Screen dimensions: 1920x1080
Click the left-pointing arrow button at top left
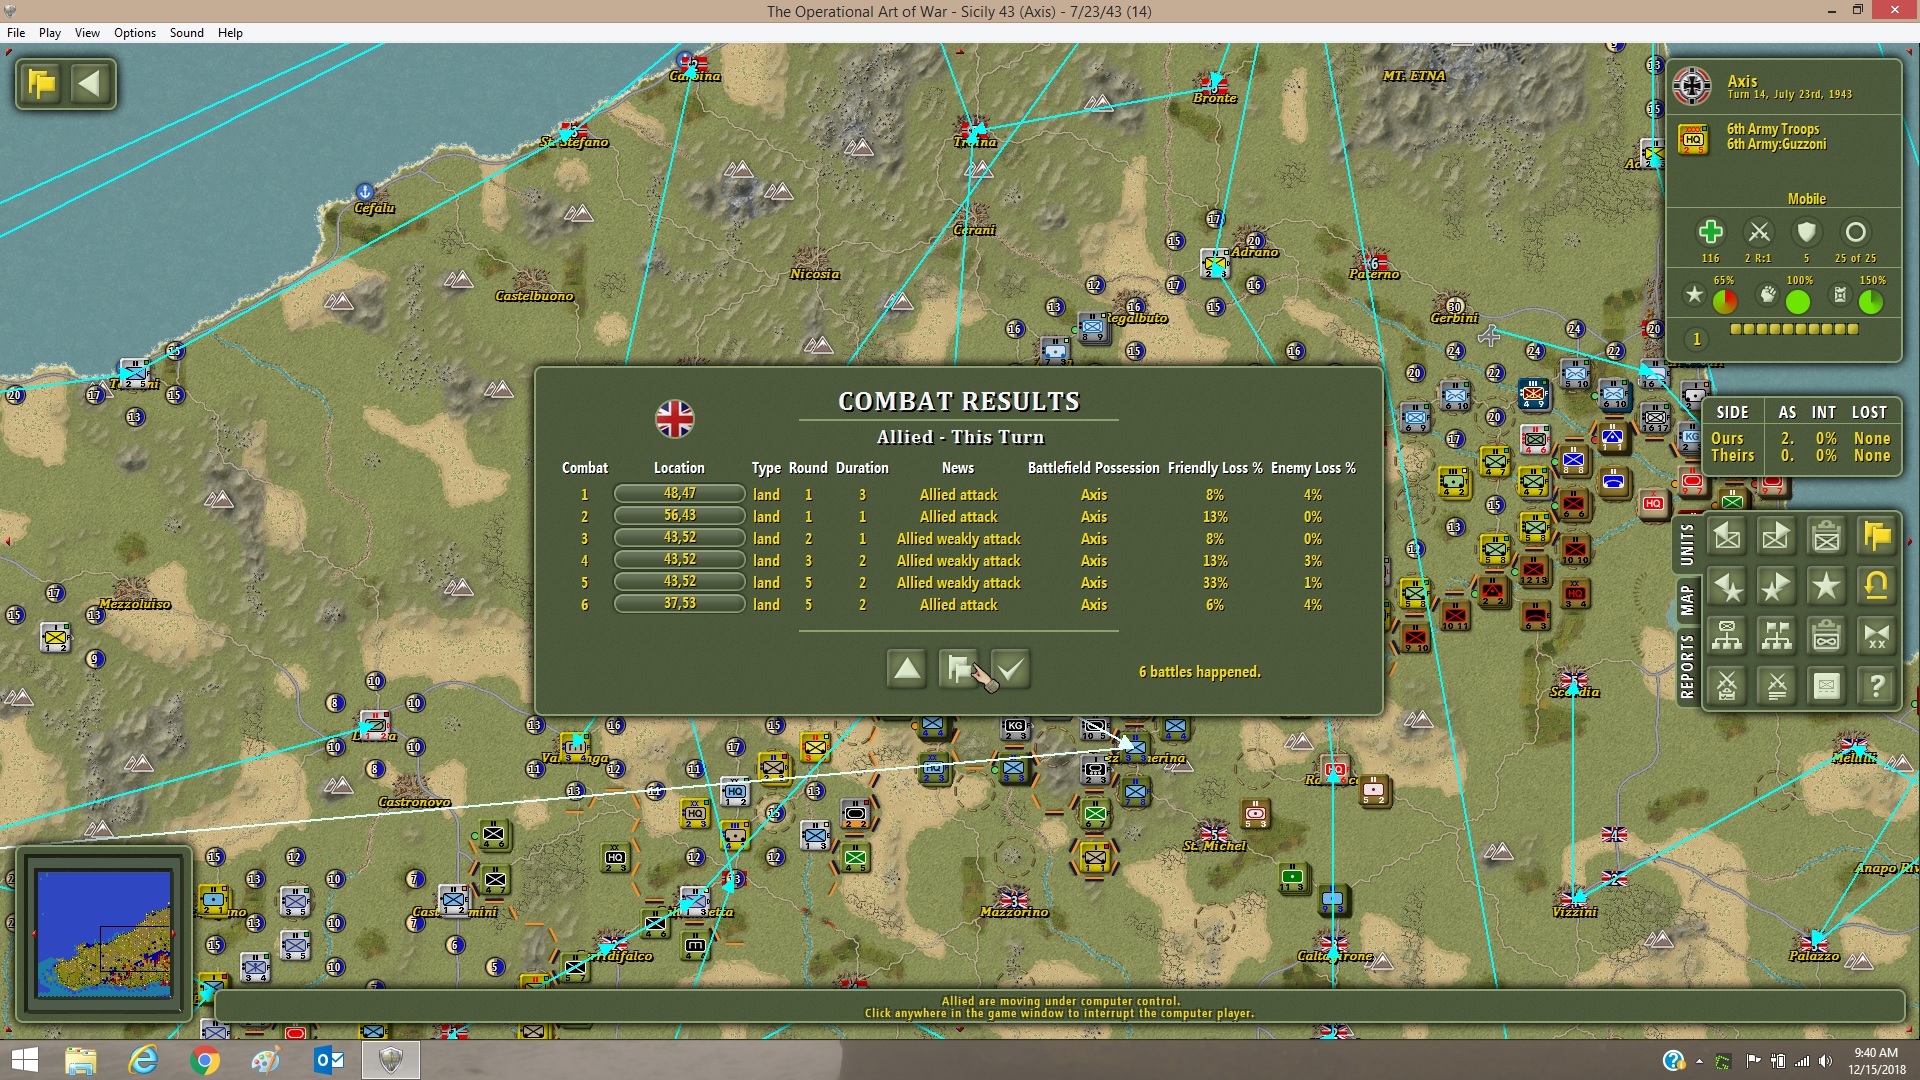(90, 83)
